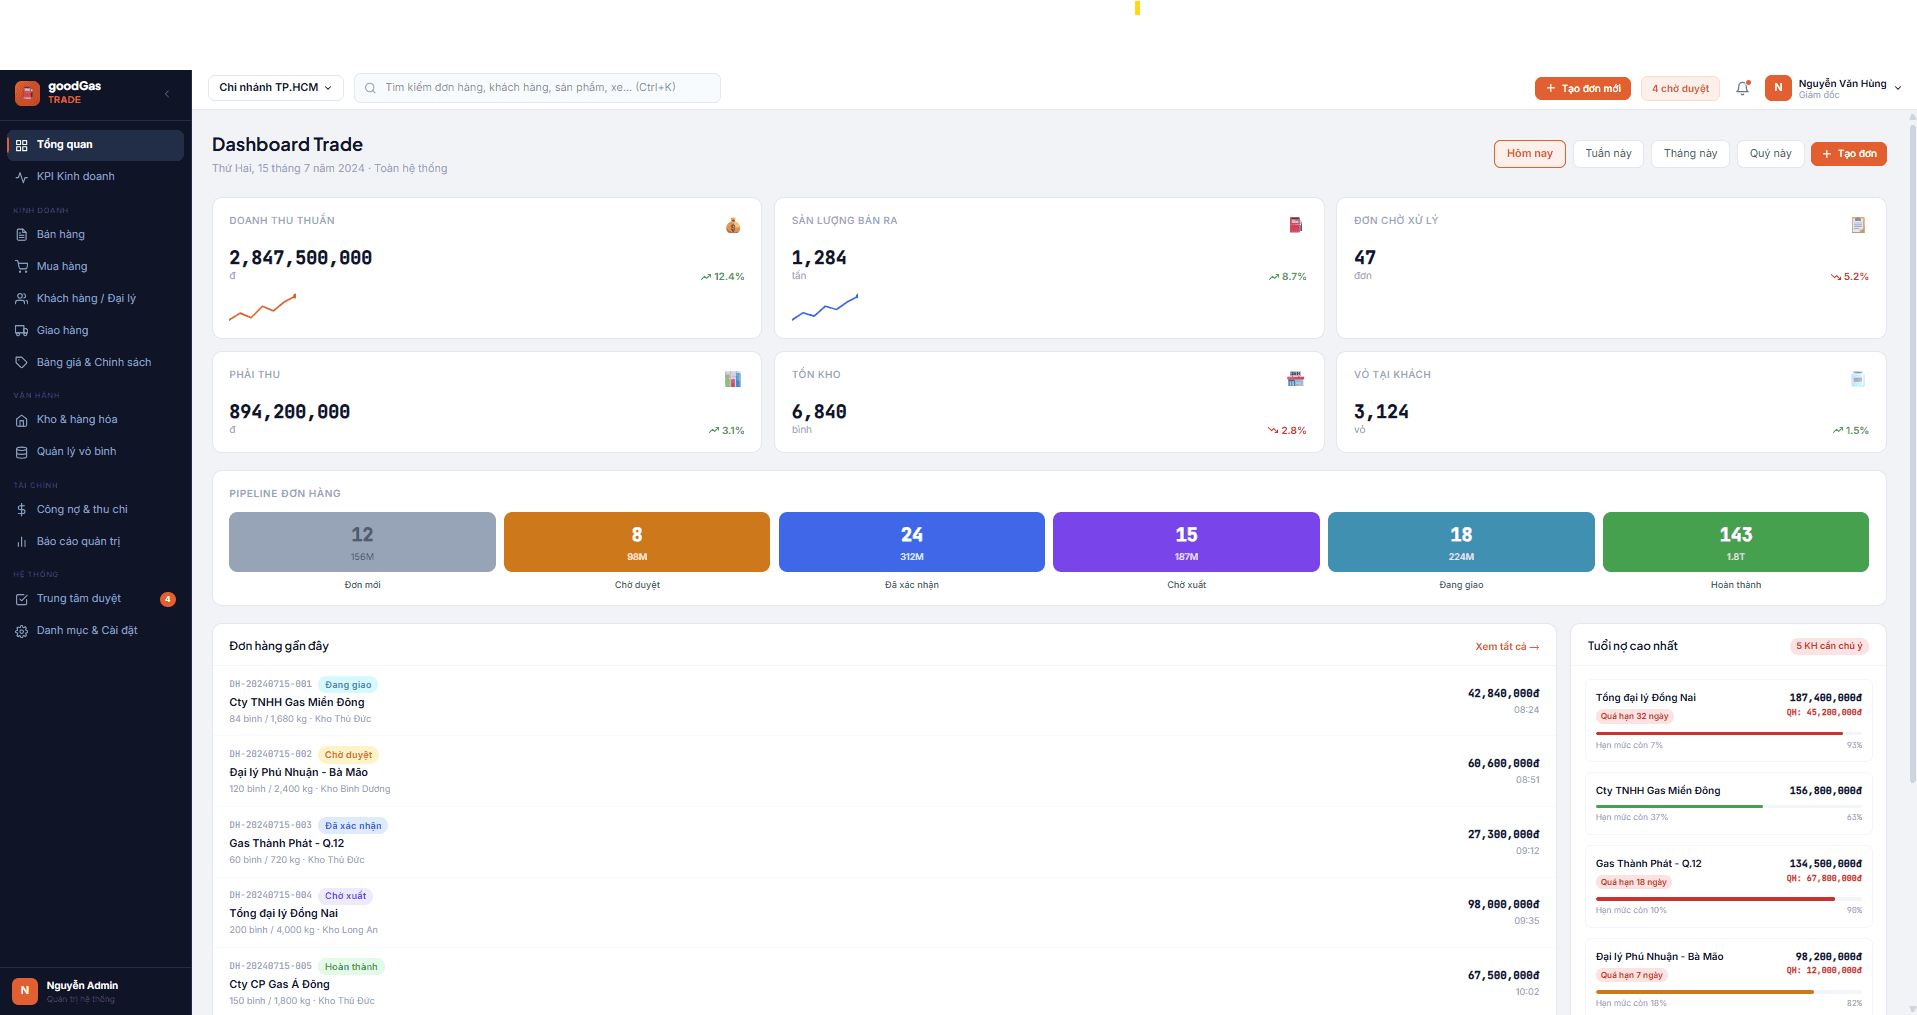Open the notifications bell icon

1743,88
